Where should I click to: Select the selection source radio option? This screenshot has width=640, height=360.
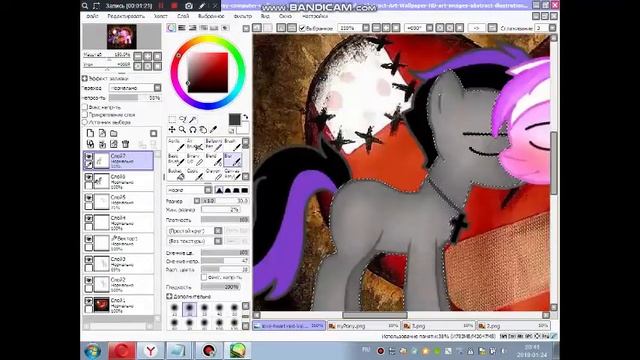pyautogui.click(x=85, y=122)
